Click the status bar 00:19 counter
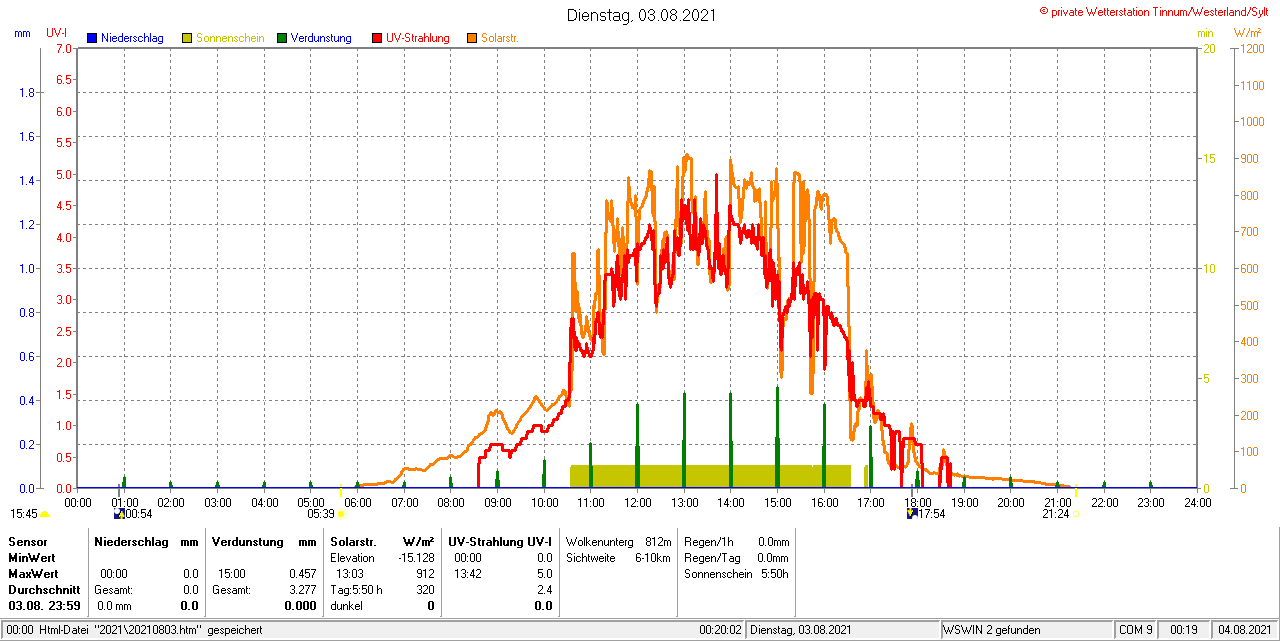The width and height of the screenshot is (1280, 641). pyautogui.click(x=1183, y=630)
